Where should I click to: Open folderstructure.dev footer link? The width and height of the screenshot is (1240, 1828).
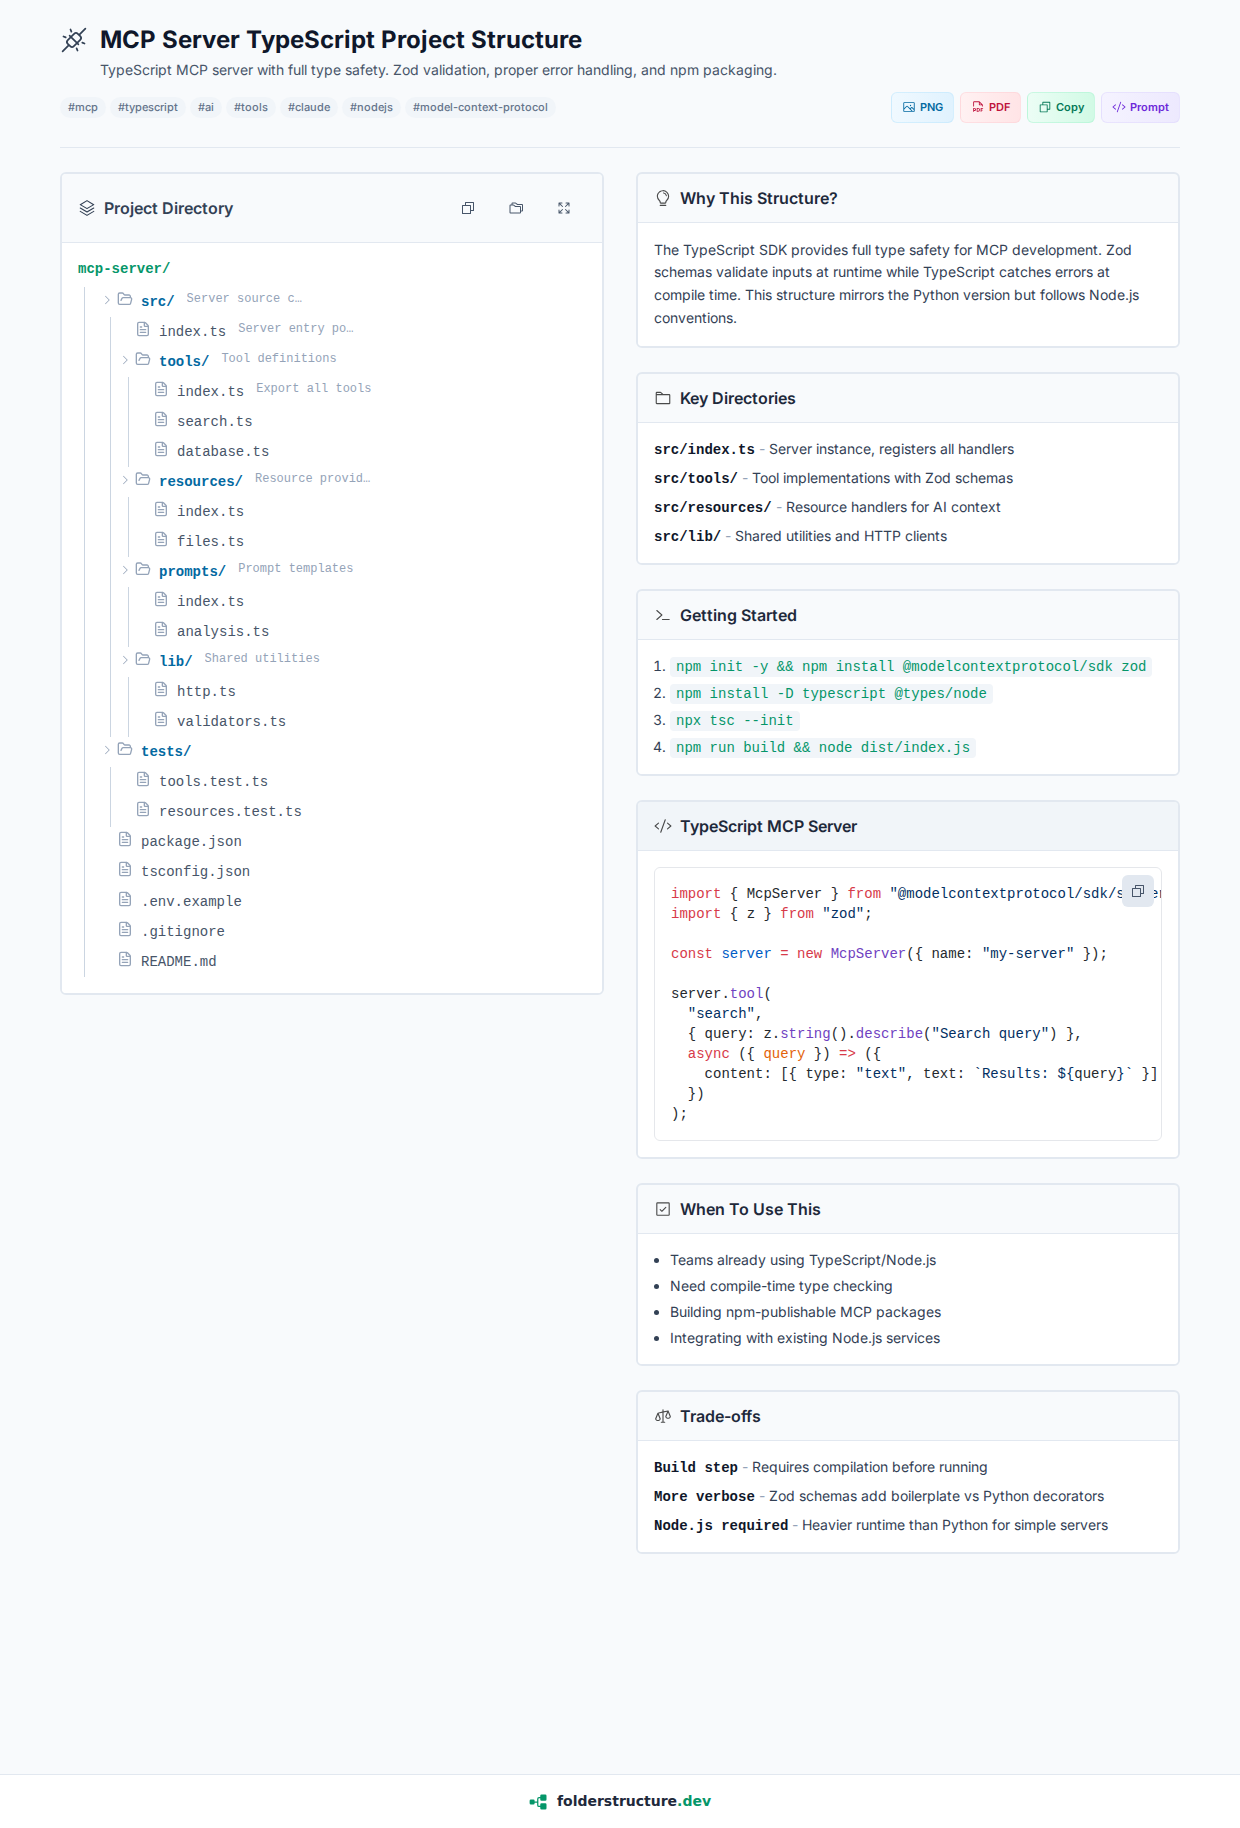pyautogui.click(x=621, y=1801)
